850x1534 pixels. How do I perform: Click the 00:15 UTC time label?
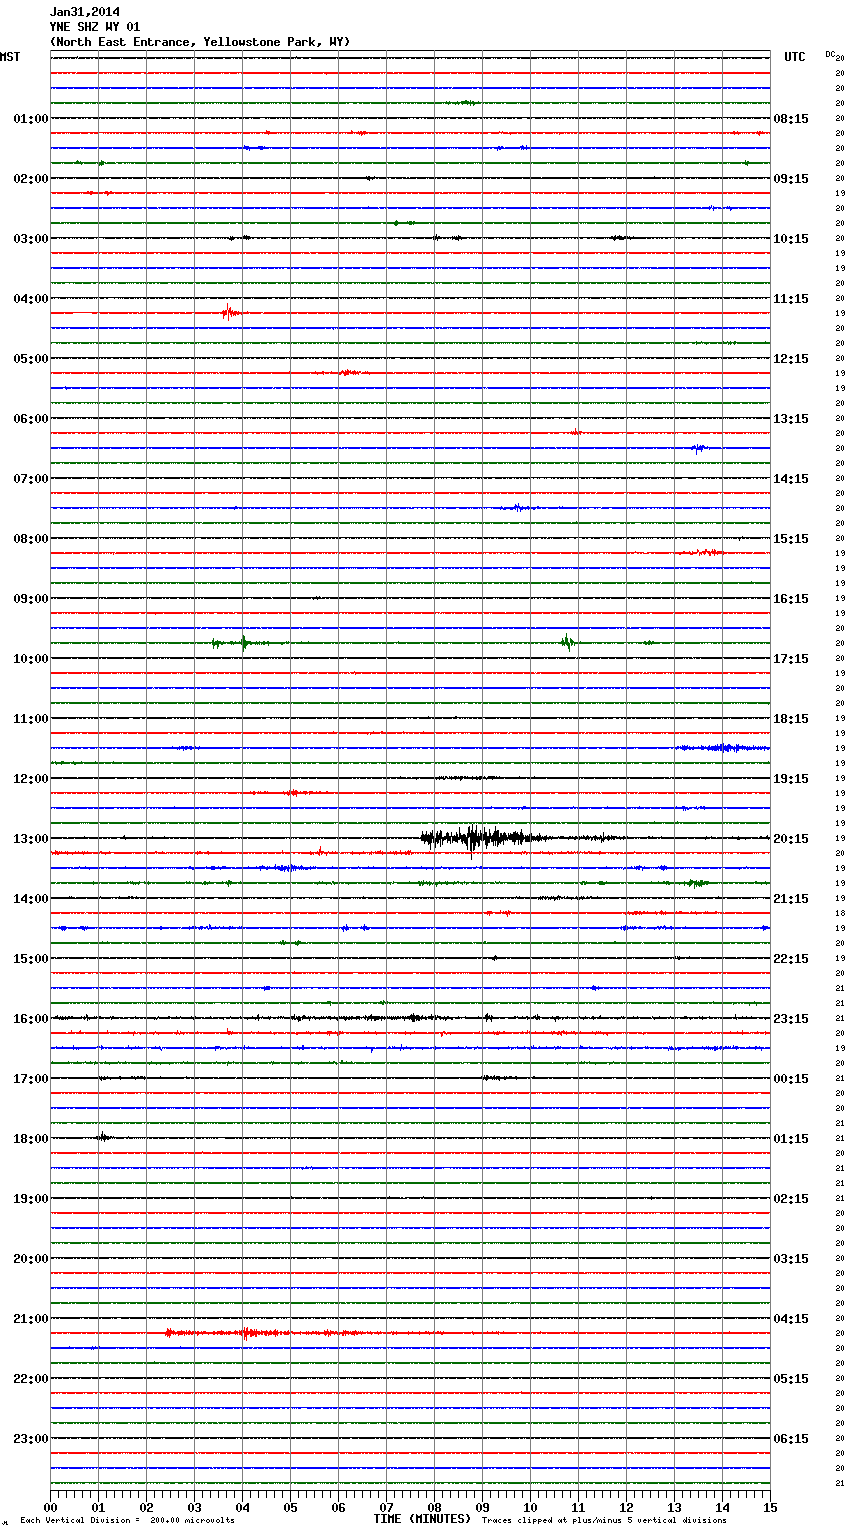click(x=791, y=1079)
